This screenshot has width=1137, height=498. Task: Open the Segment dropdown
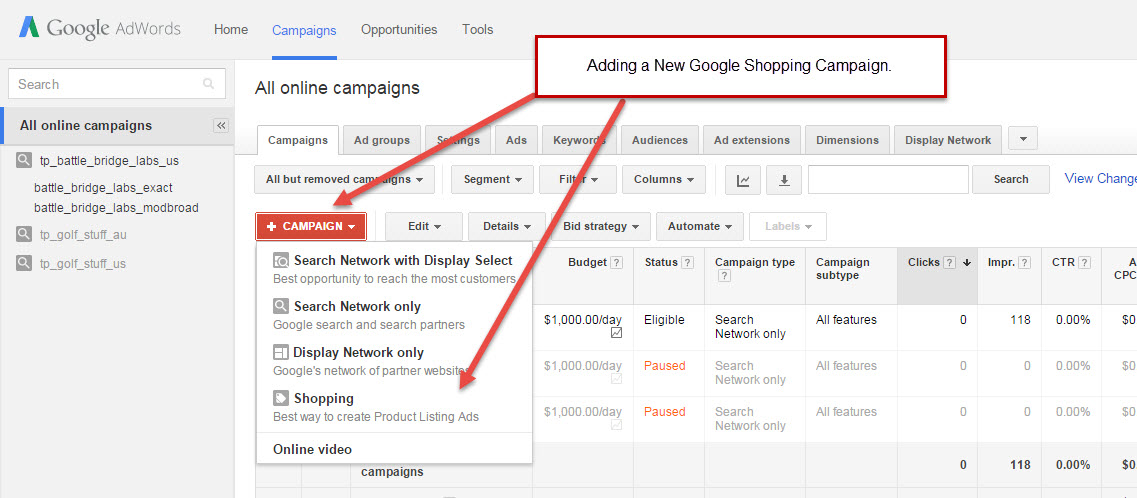492,179
